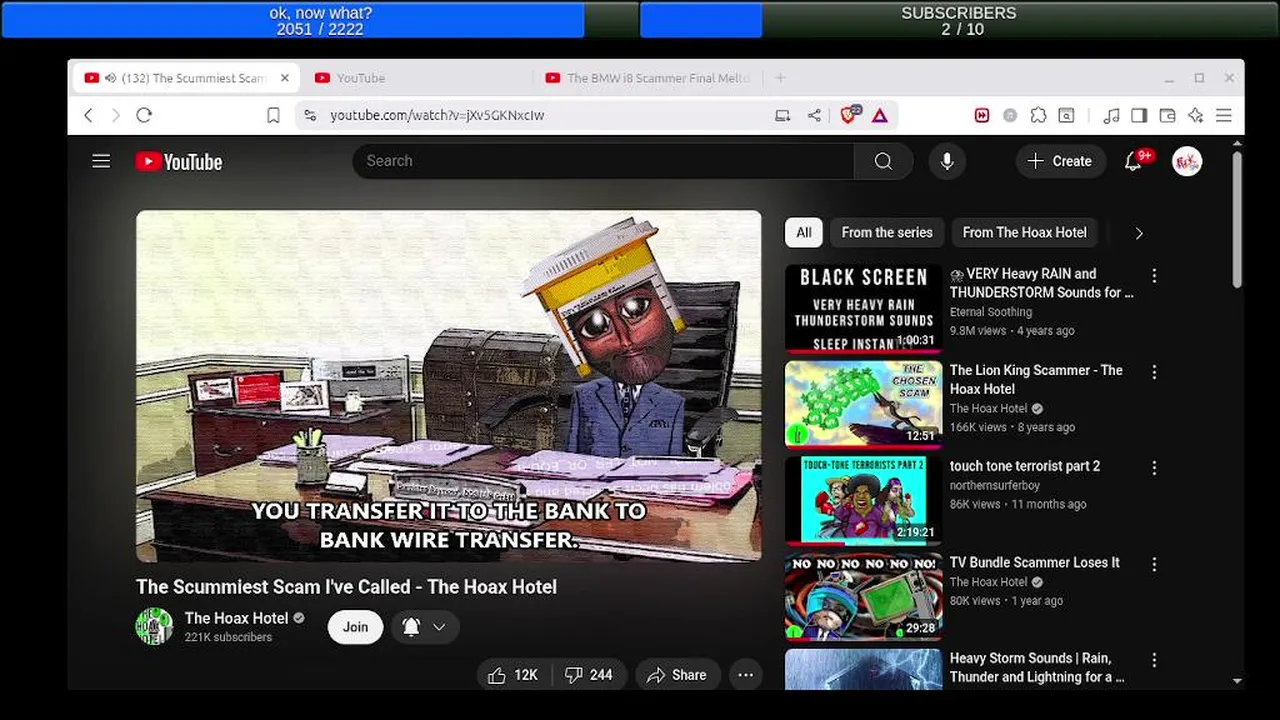This screenshot has height=720, width=1280.
Task: Open TV Bundle Scammer Loses It title
Action: [1035, 562]
